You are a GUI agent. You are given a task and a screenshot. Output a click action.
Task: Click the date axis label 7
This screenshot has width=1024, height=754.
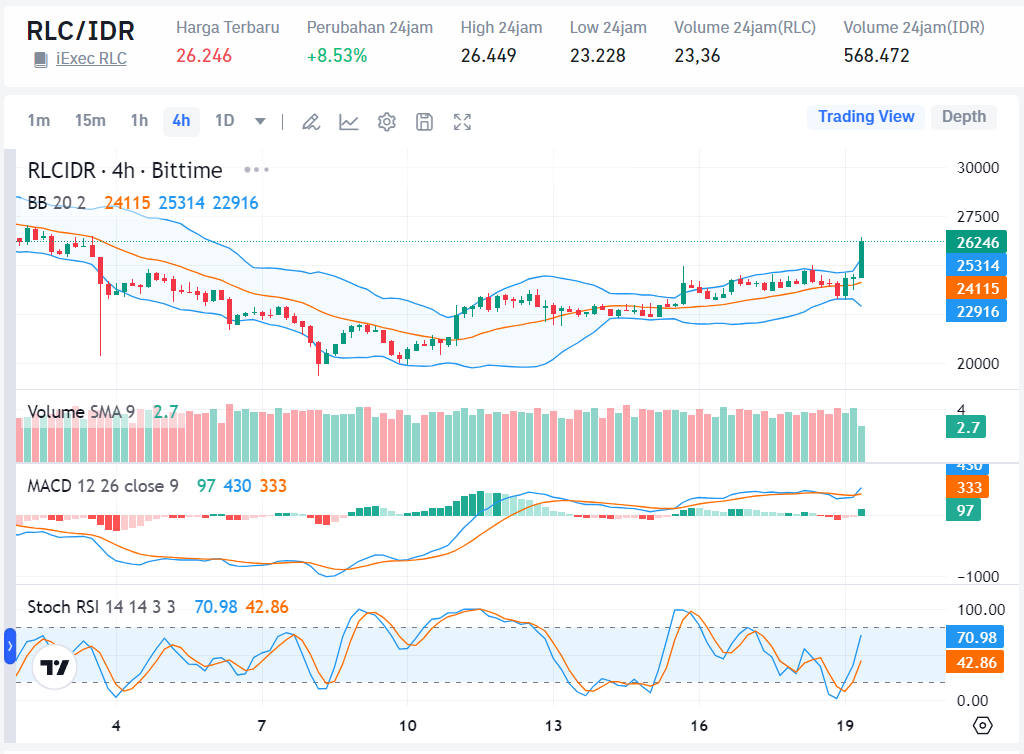[x=262, y=725]
